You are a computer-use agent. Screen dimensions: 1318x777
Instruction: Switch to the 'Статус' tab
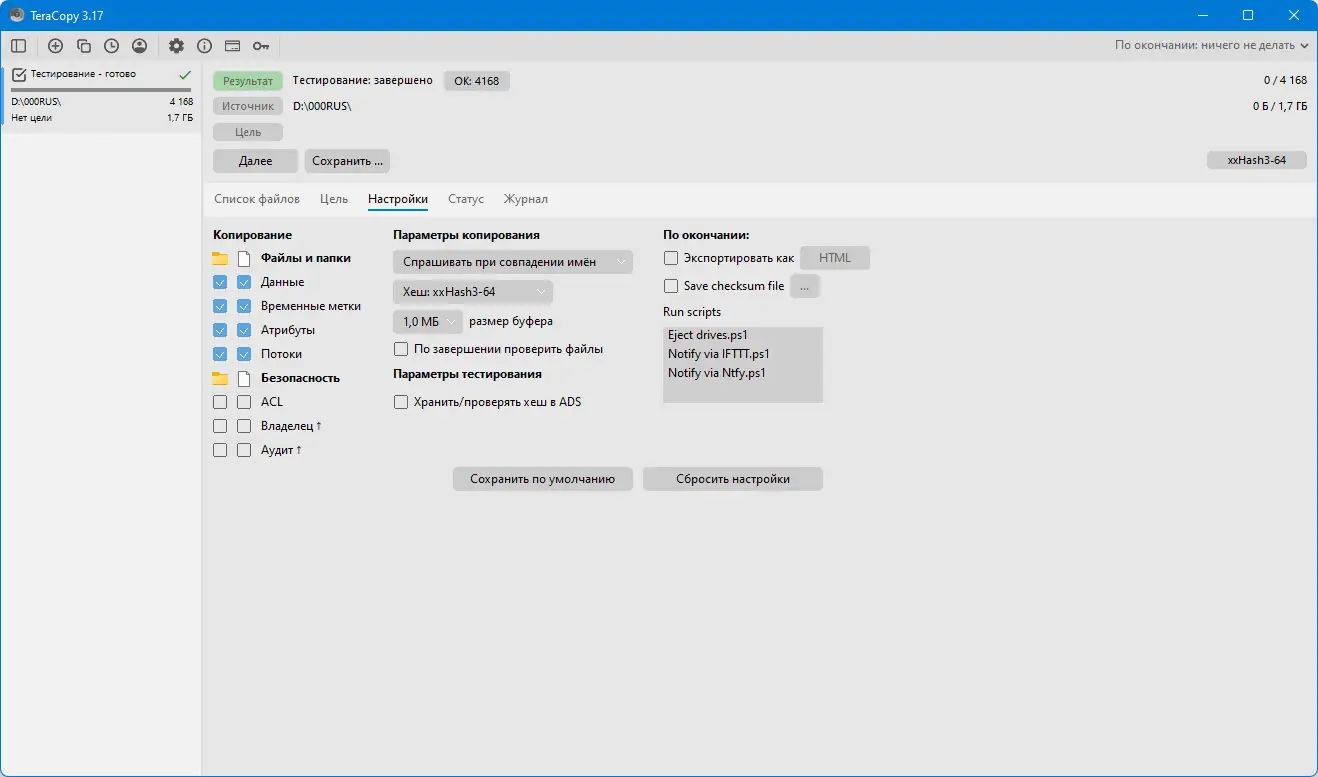point(466,199)
